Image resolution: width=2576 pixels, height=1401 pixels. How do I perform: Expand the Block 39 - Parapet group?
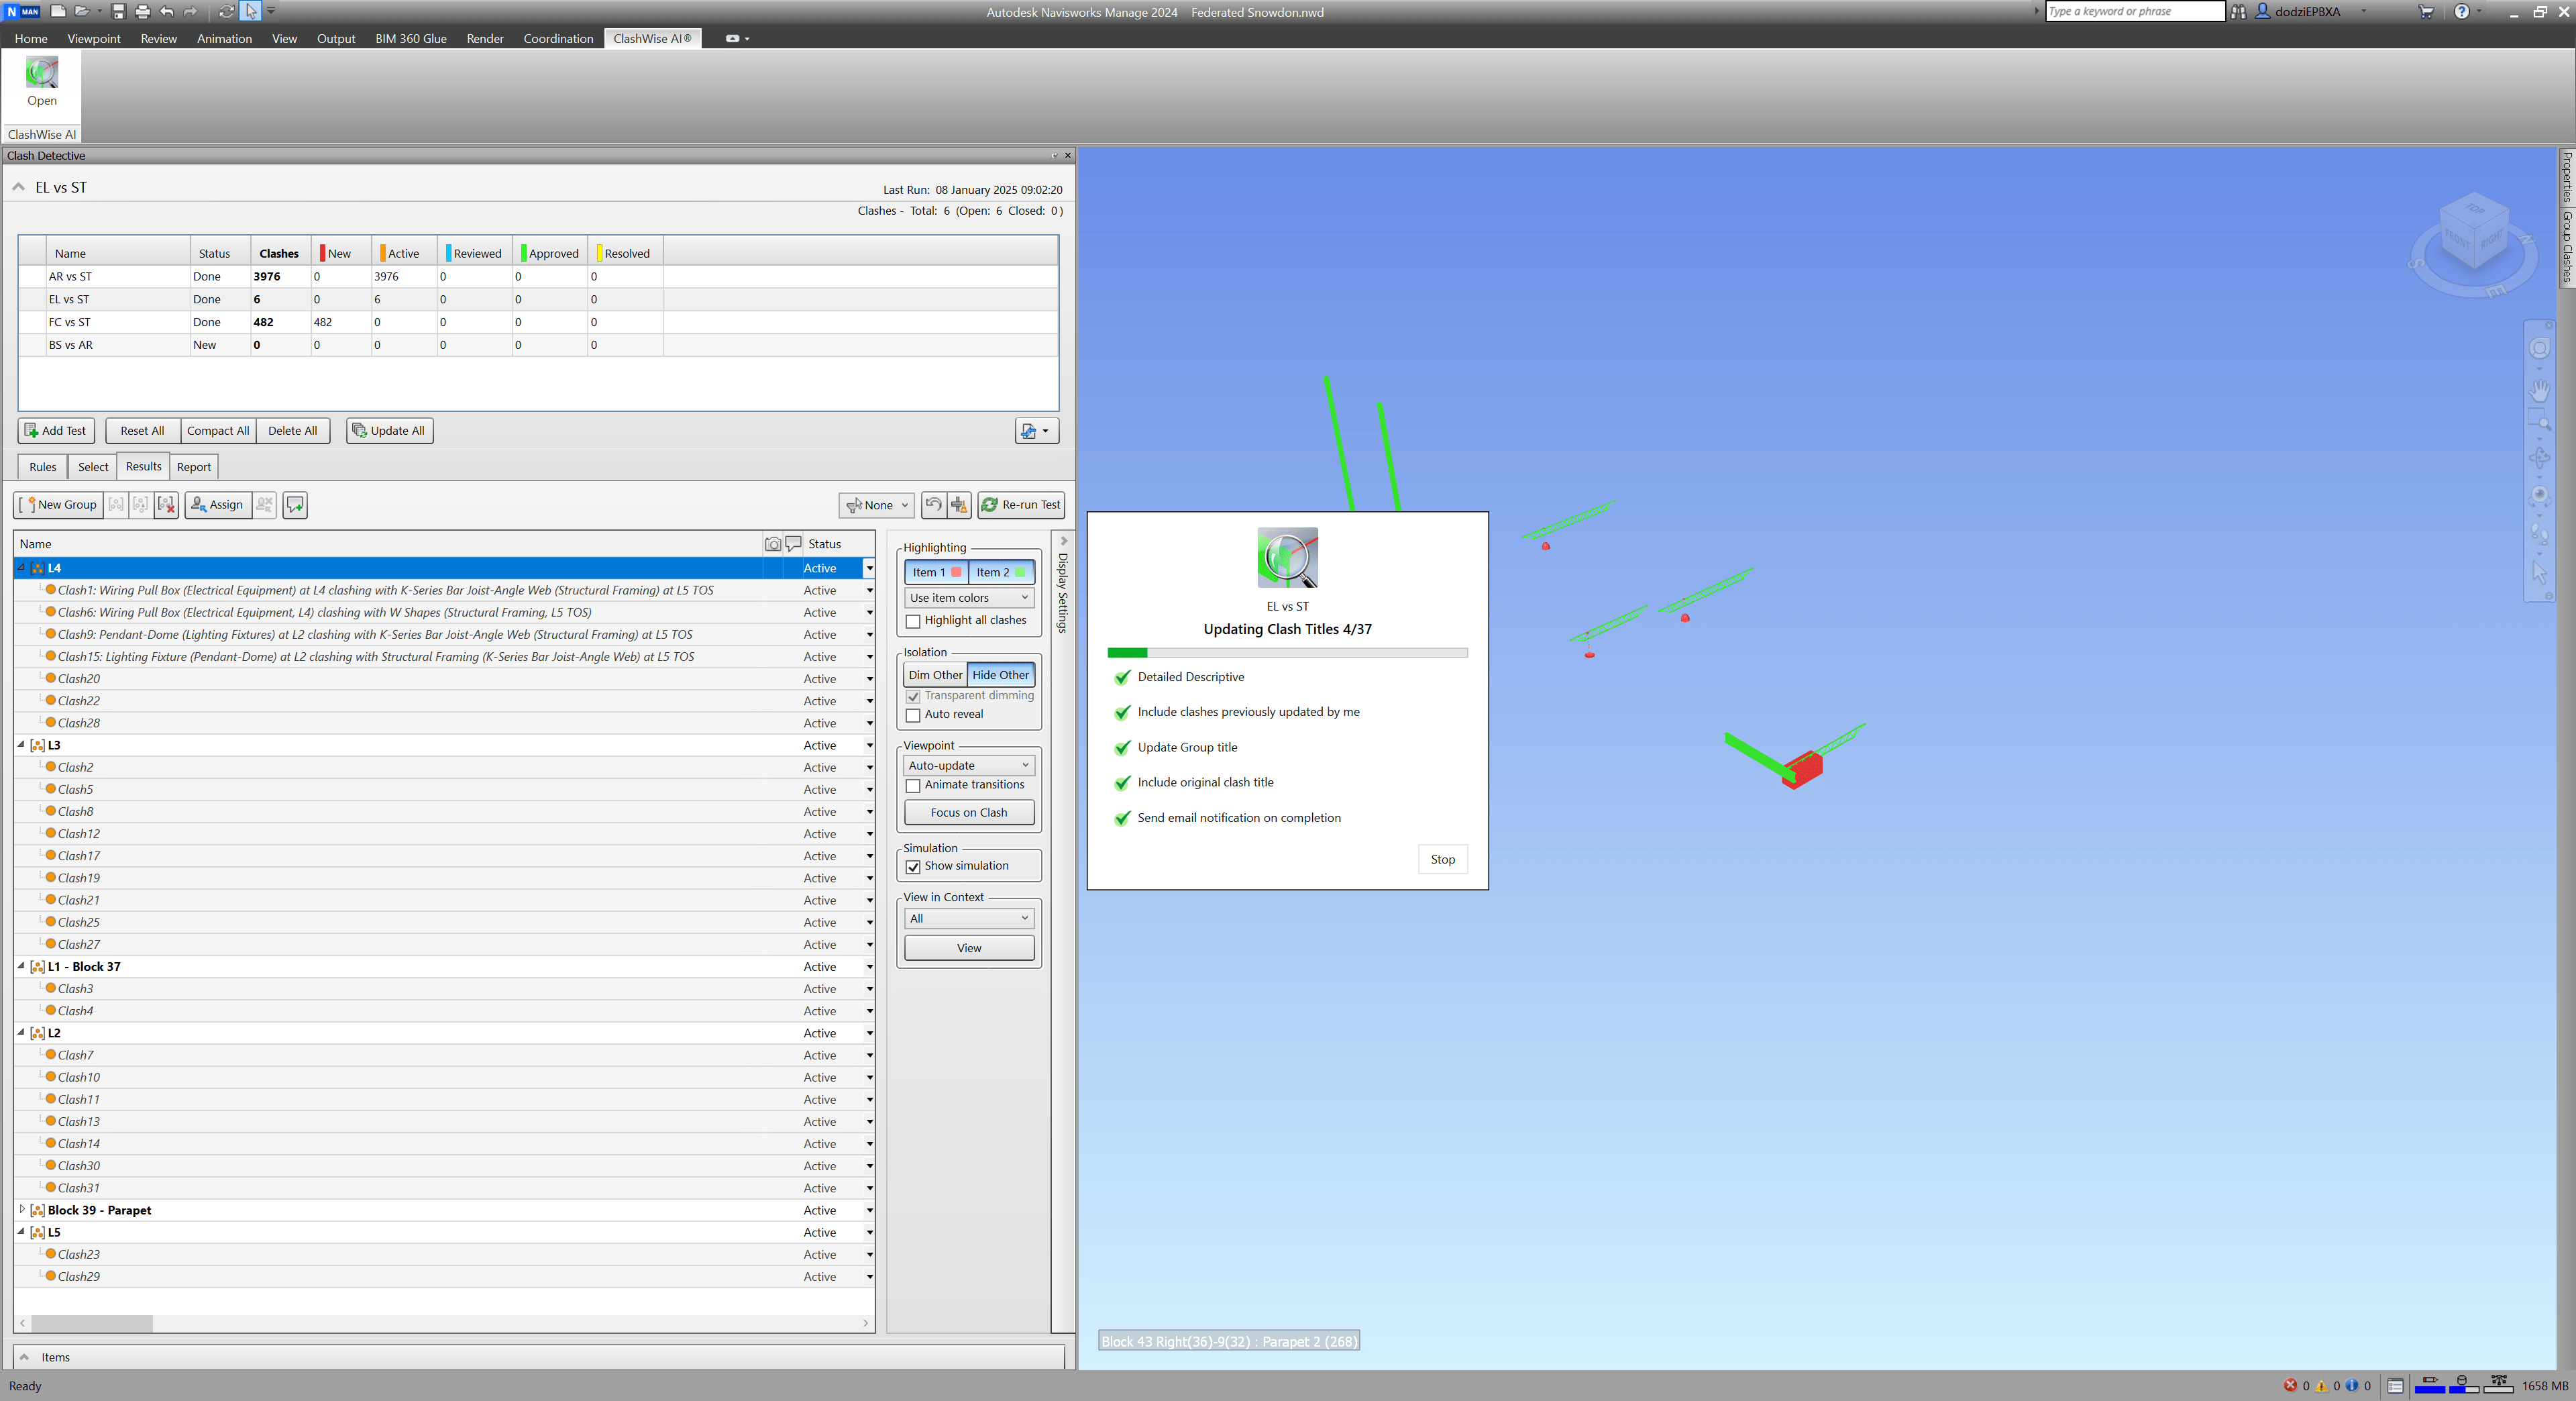(21, 1210)
